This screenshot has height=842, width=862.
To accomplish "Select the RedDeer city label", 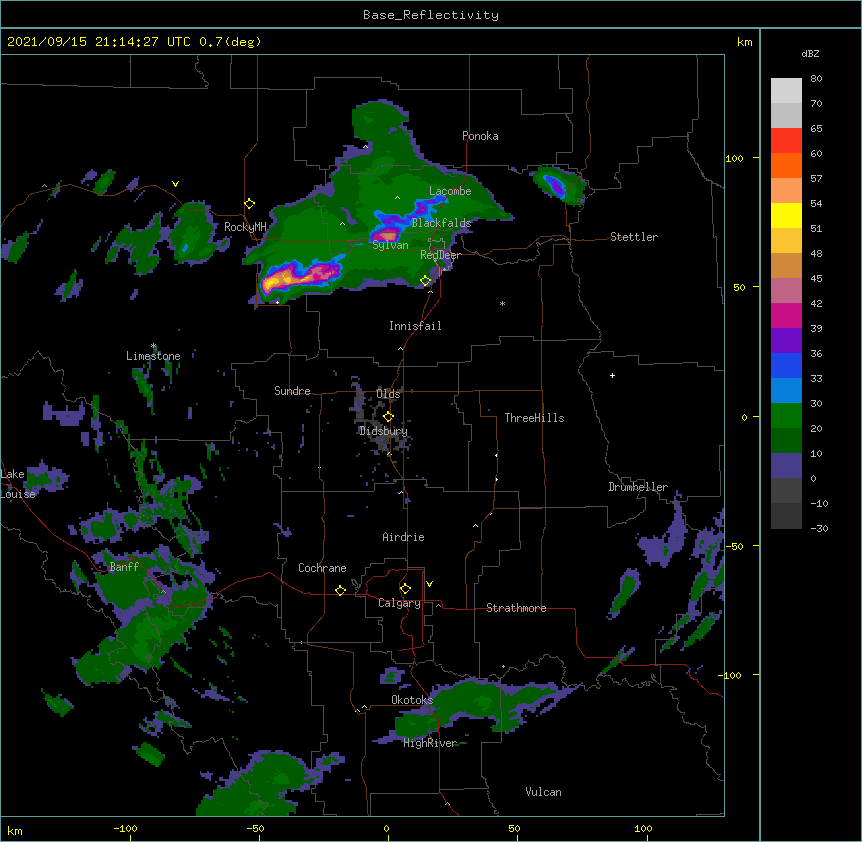I will 440,255.
